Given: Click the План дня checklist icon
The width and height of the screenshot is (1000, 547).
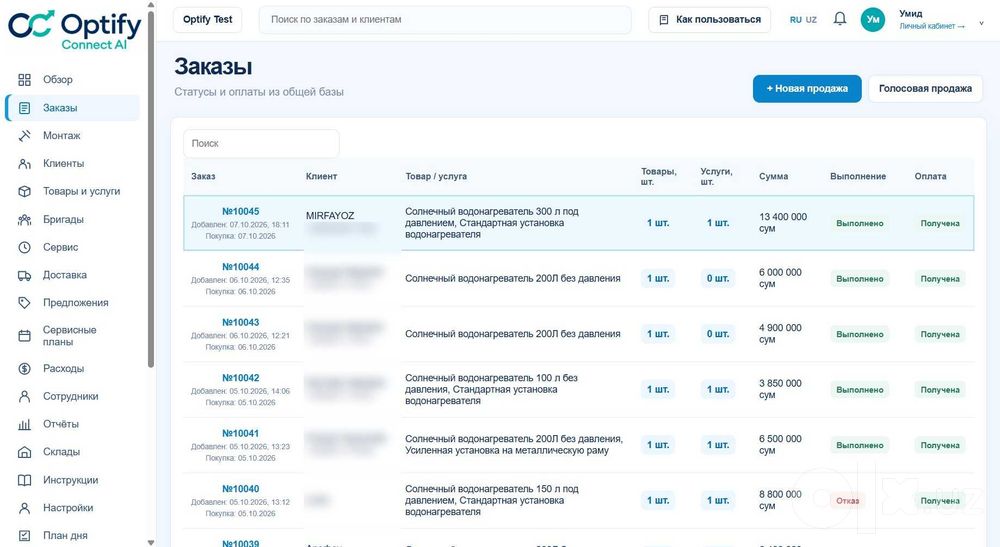Looking at the screenshot, I should pyautogui.click(x=24, y=536).
